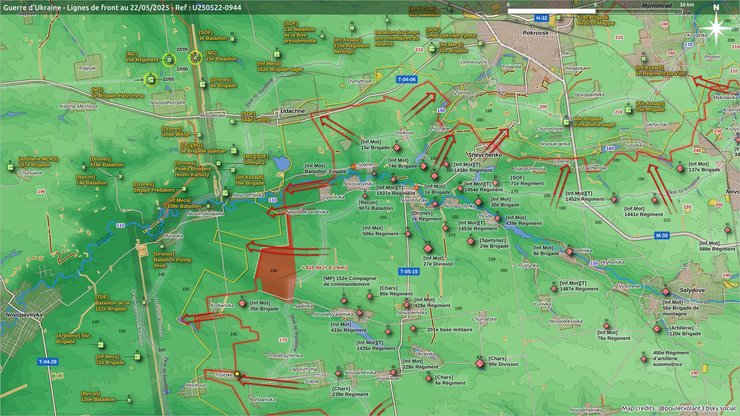This screenshot has height=416, width=740.
Task: Click the M-30 highway label
Action: point(661,234)
